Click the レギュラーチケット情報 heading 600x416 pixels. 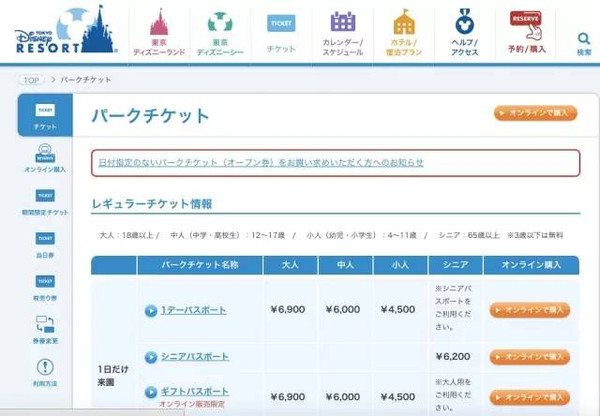(x=152, y=204)
